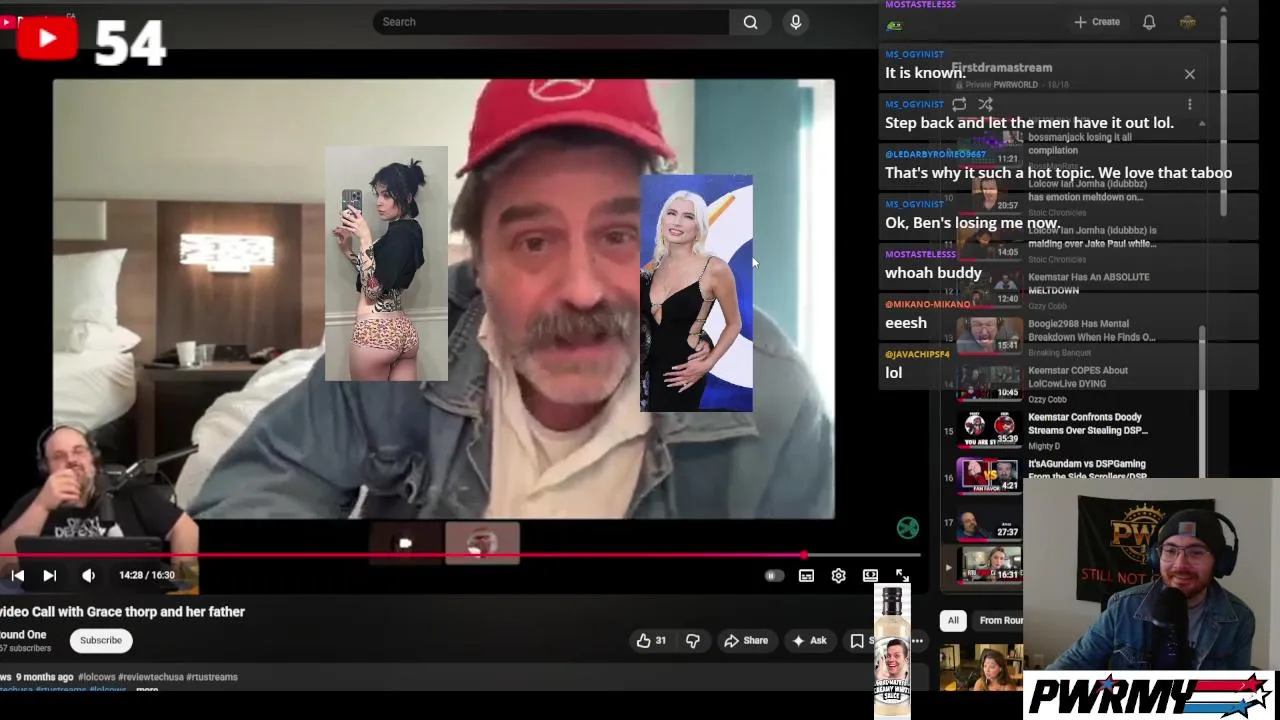Mute the video with speaker icon

(x=88, y=575)
